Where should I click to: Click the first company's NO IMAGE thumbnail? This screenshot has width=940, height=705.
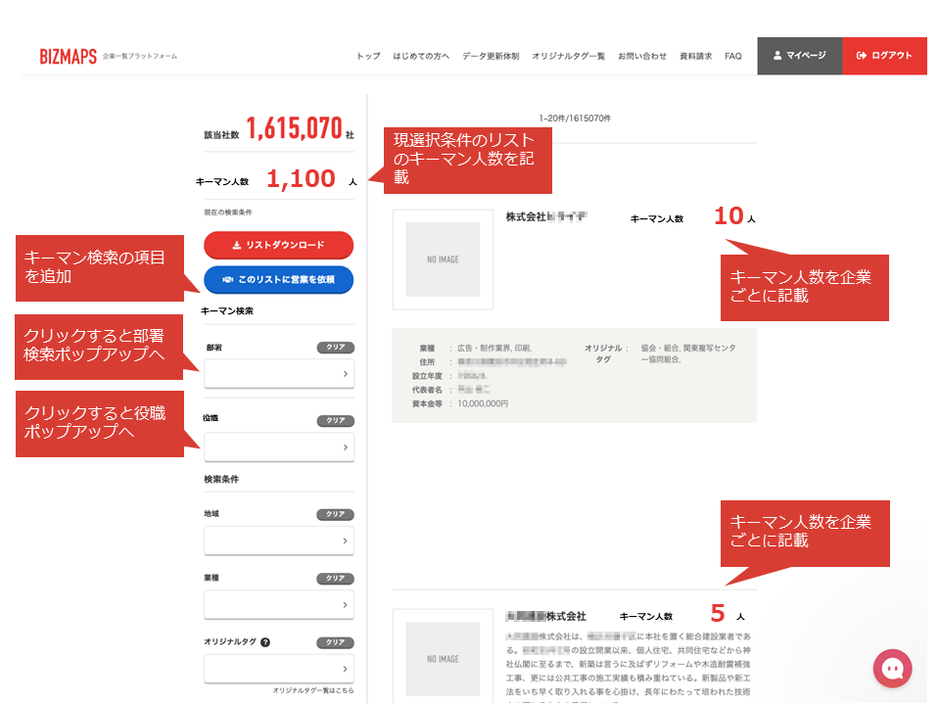click(x=442, y=259)
